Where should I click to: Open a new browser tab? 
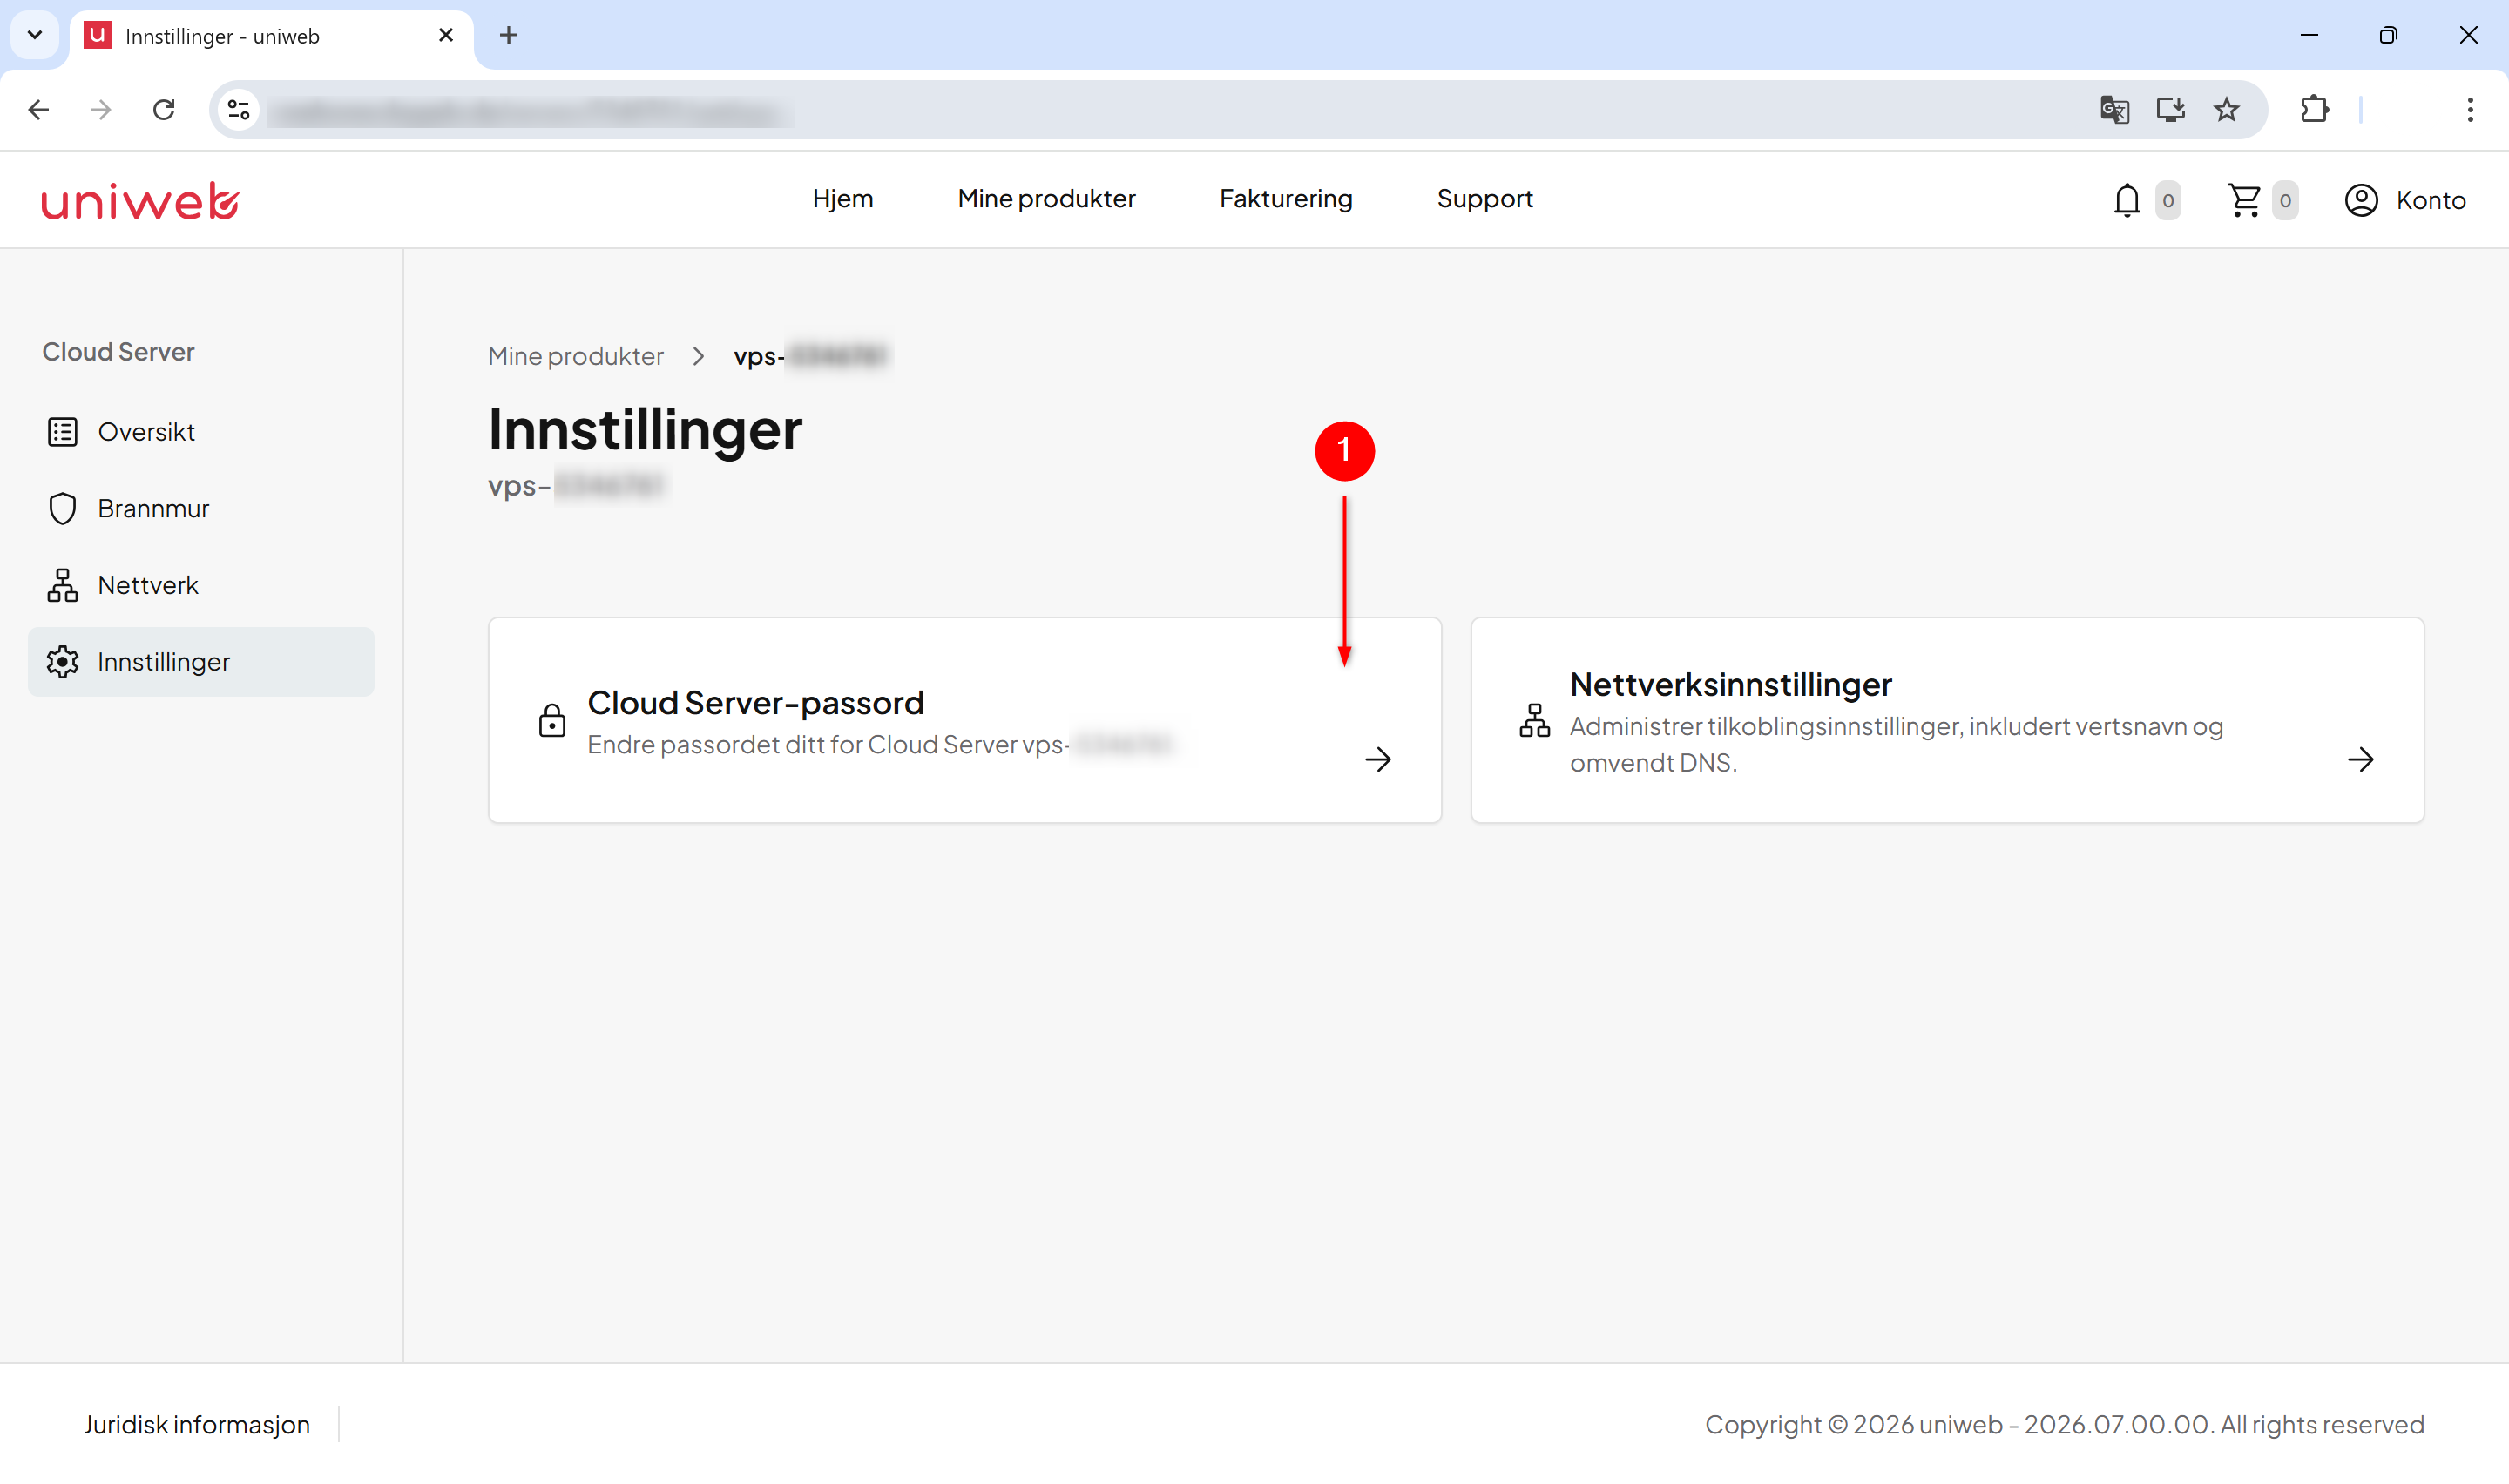(x=508, y=36)
